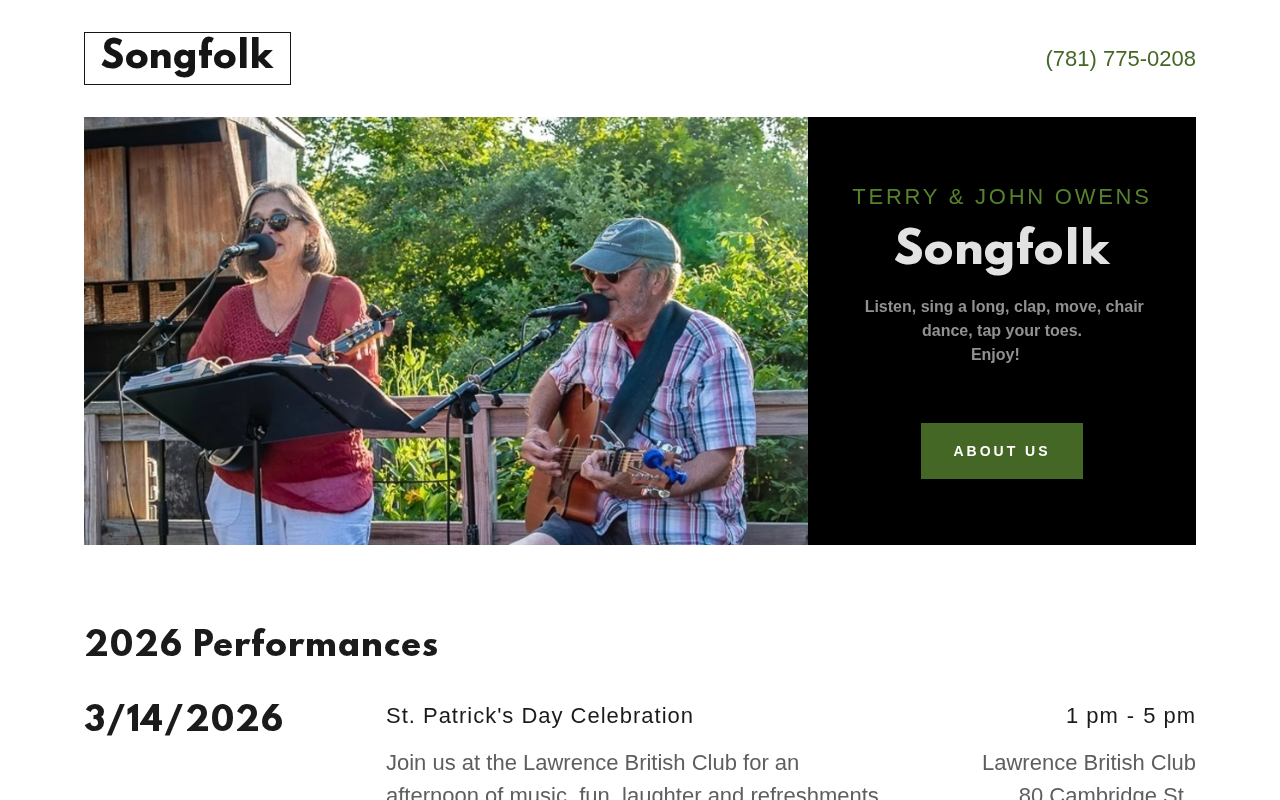Select the 3/14/2026 event date

click(x=184, y=721)
